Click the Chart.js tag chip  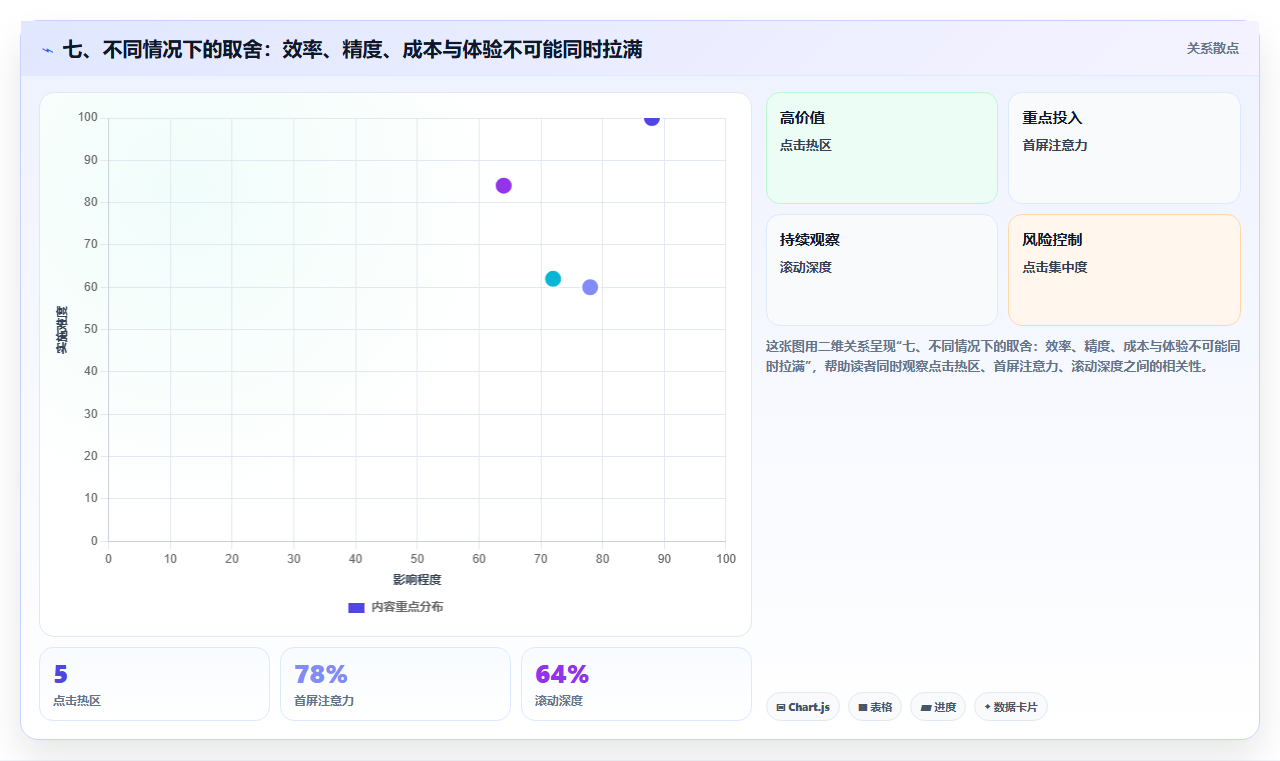click(x=803, y=707)
